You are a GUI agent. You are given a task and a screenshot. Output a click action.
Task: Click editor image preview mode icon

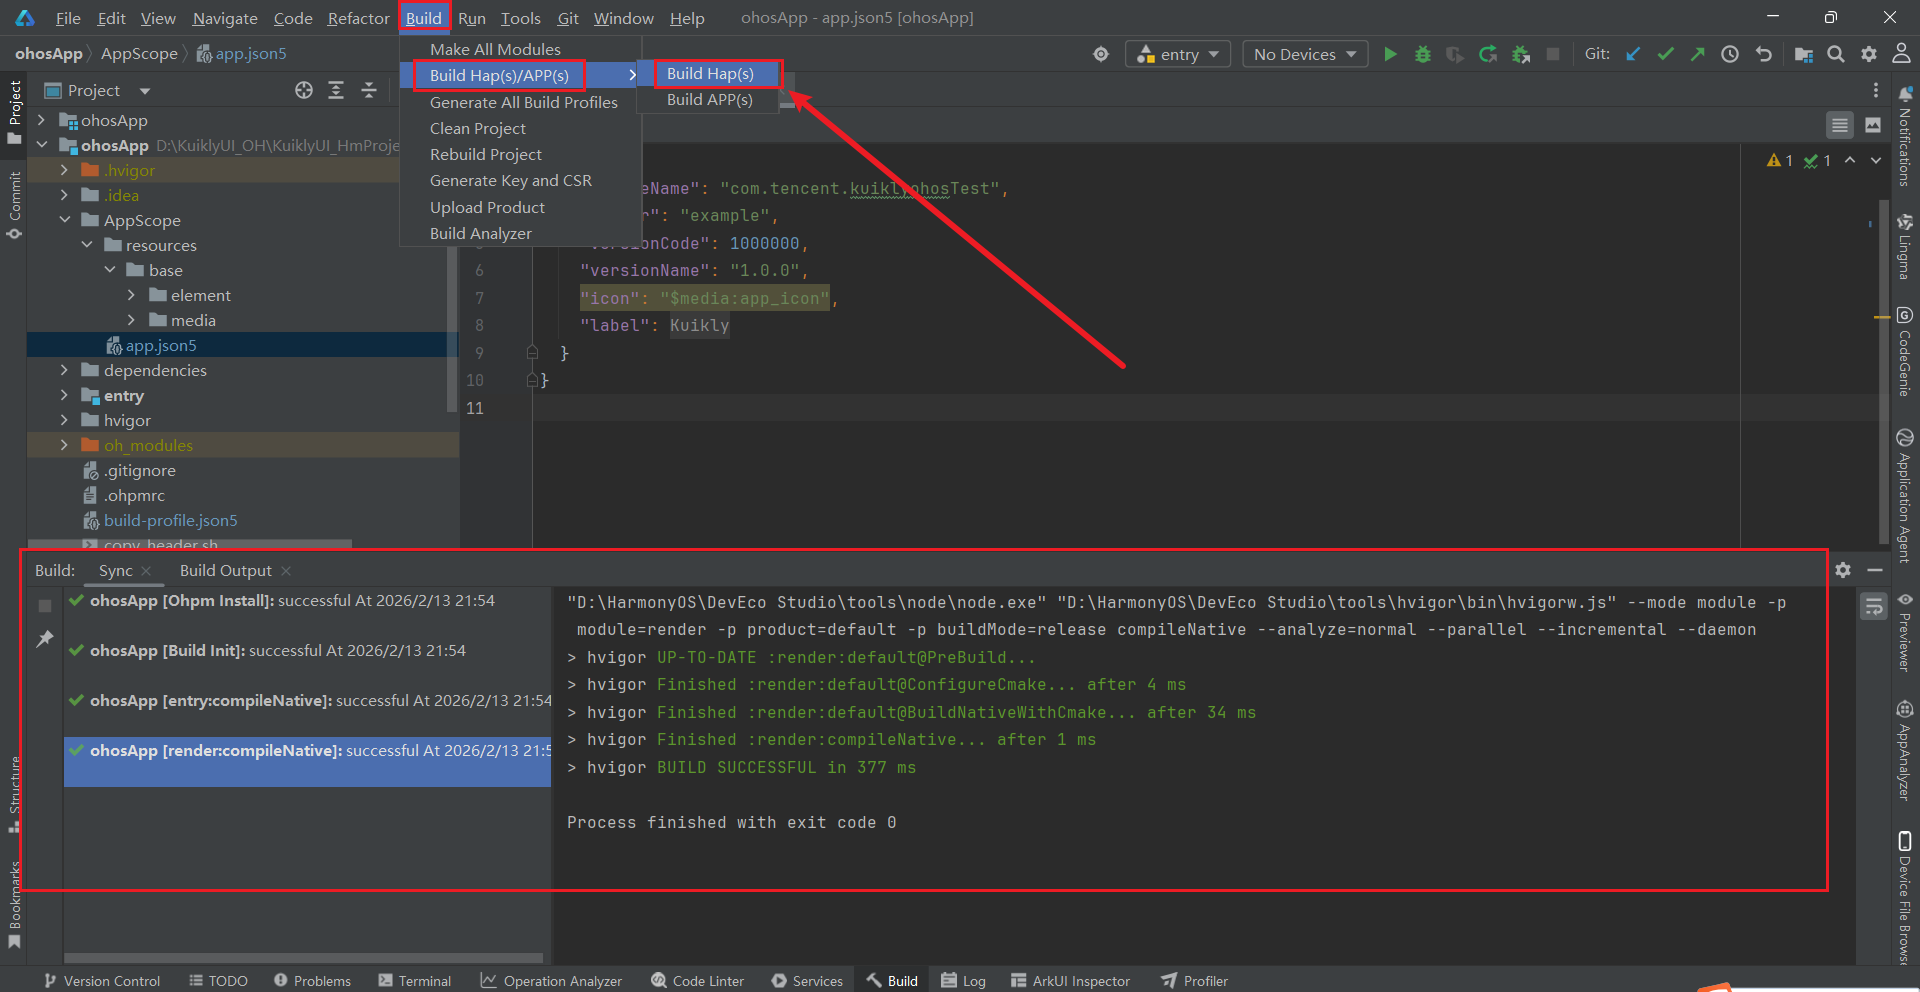1873,125
